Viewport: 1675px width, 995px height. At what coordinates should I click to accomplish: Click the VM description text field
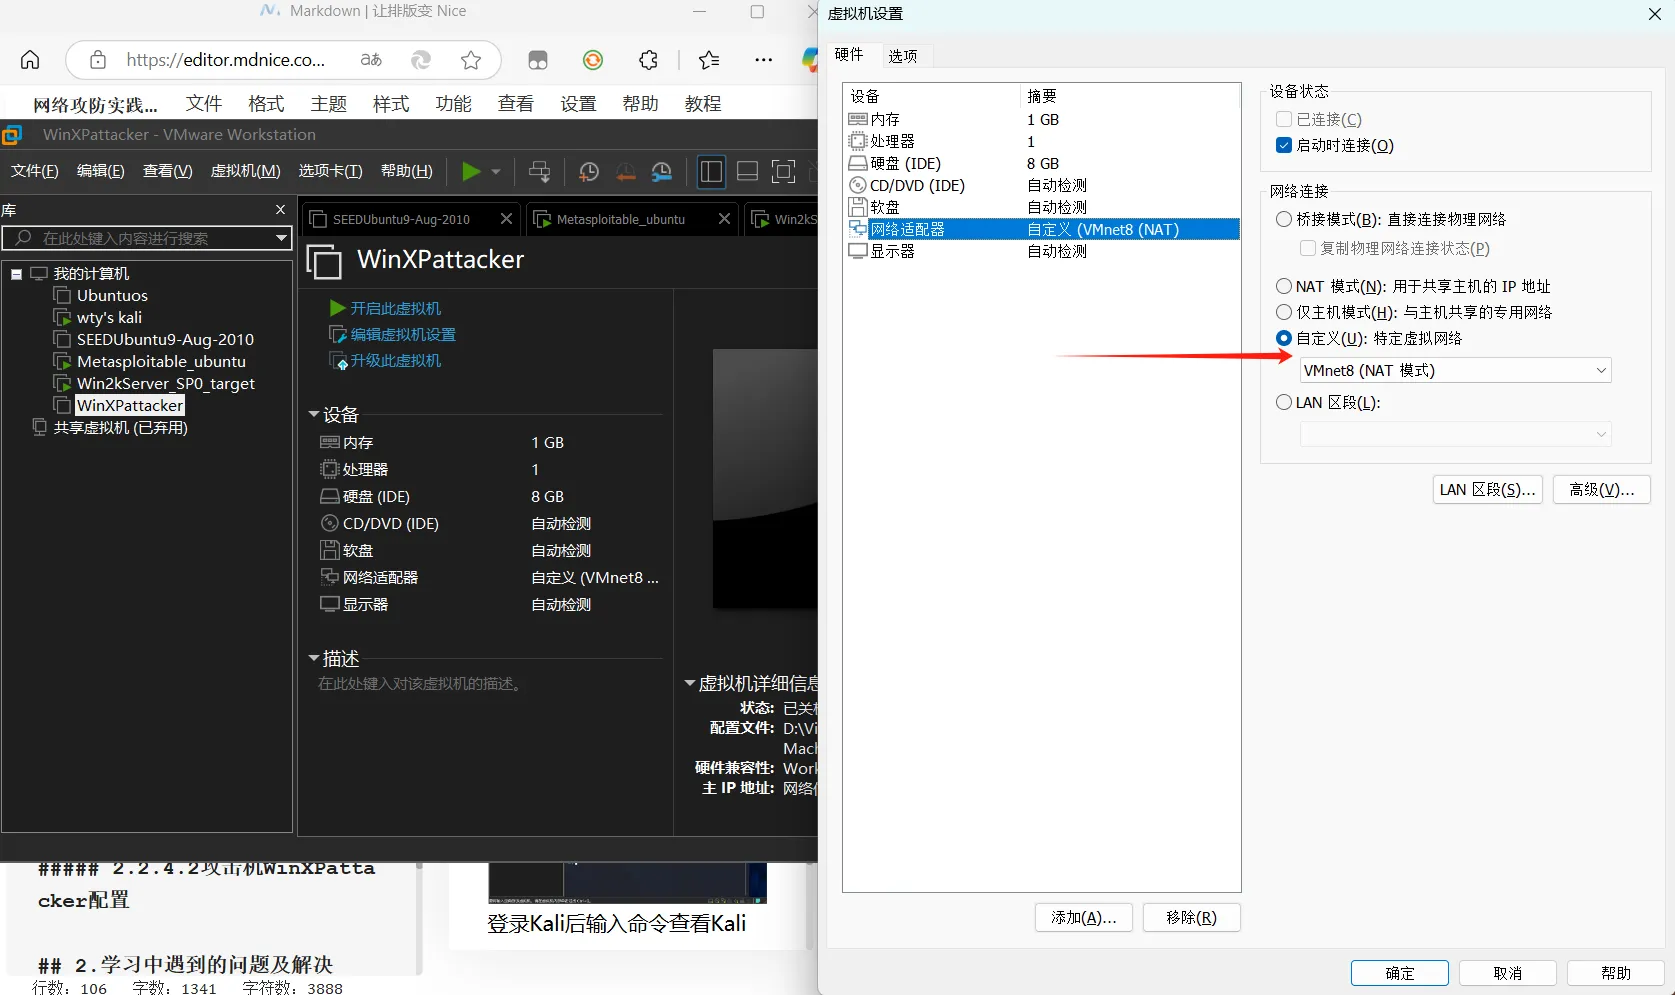[x=419, y=684]
